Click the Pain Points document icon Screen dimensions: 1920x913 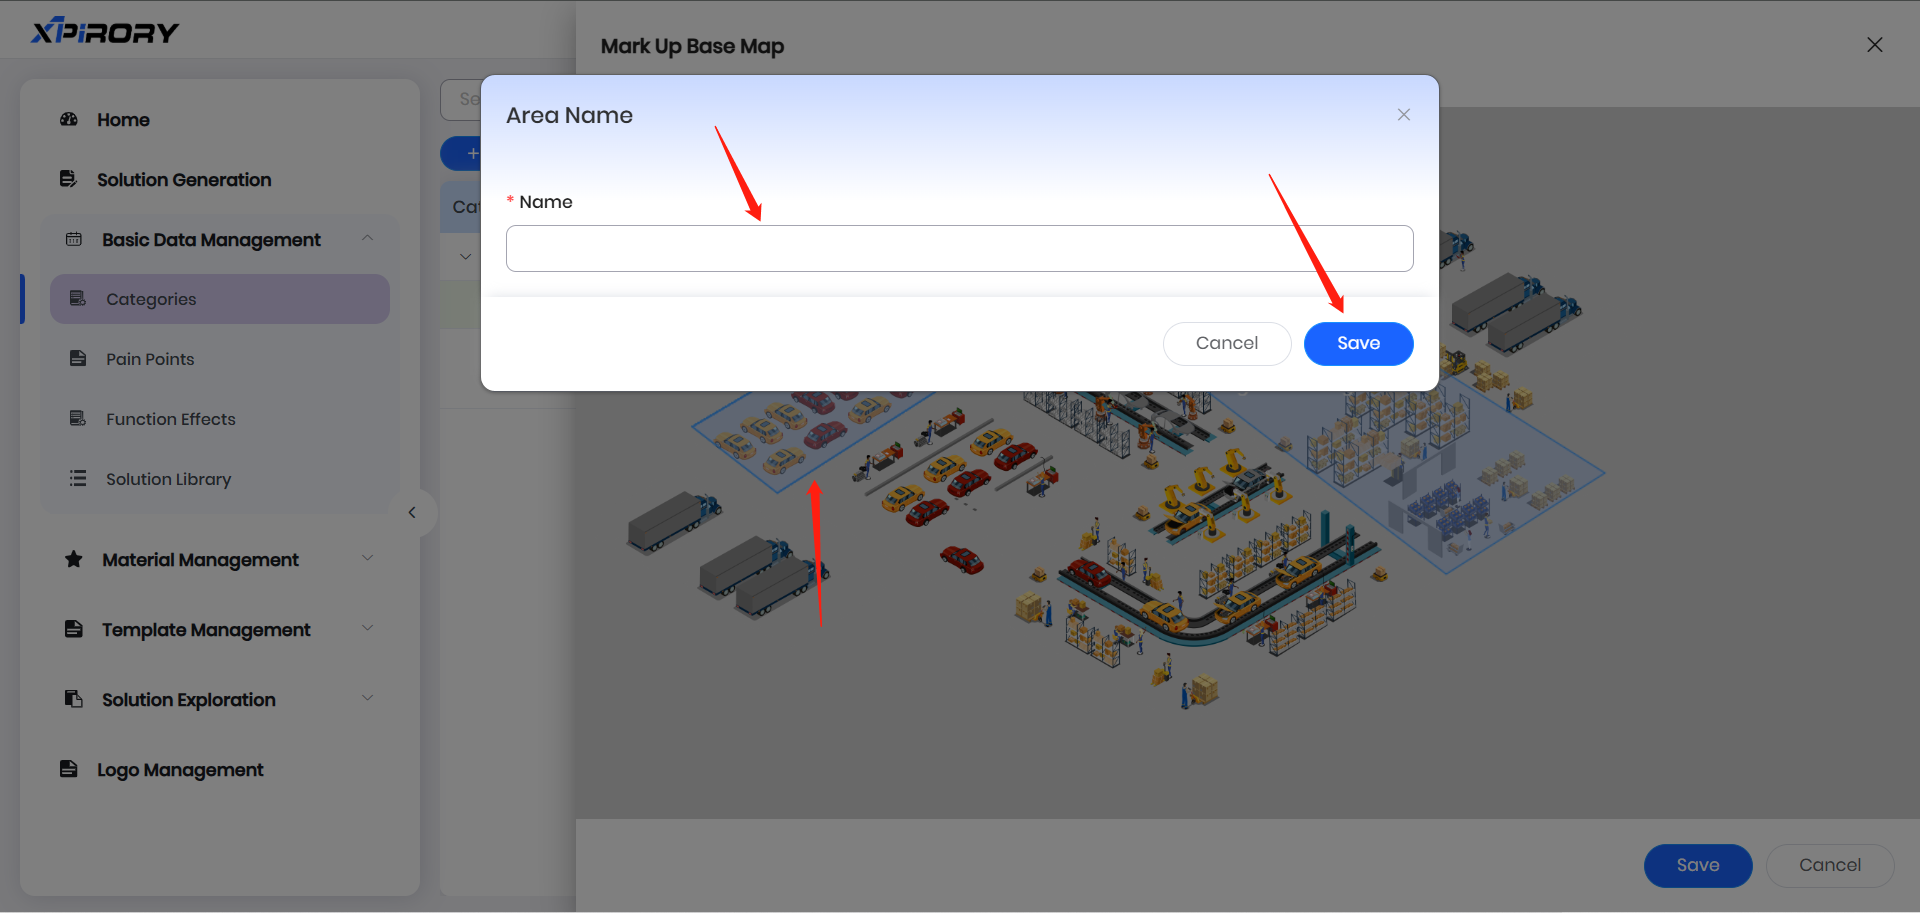click(x=78, y=359)
